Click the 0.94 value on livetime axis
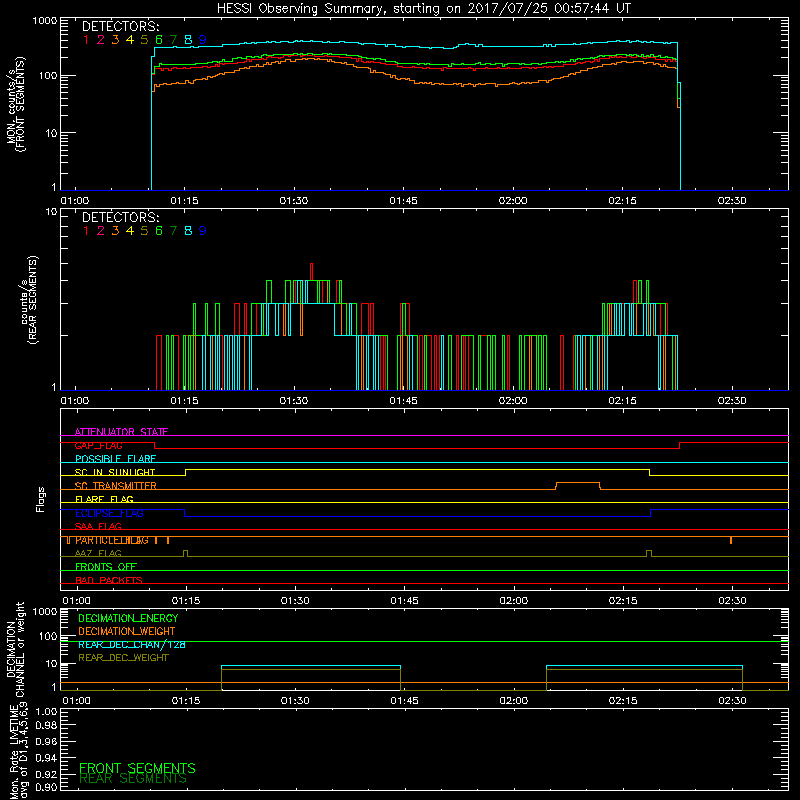The height and width of the screenshot is (800, 800). (x=46, y=757)
